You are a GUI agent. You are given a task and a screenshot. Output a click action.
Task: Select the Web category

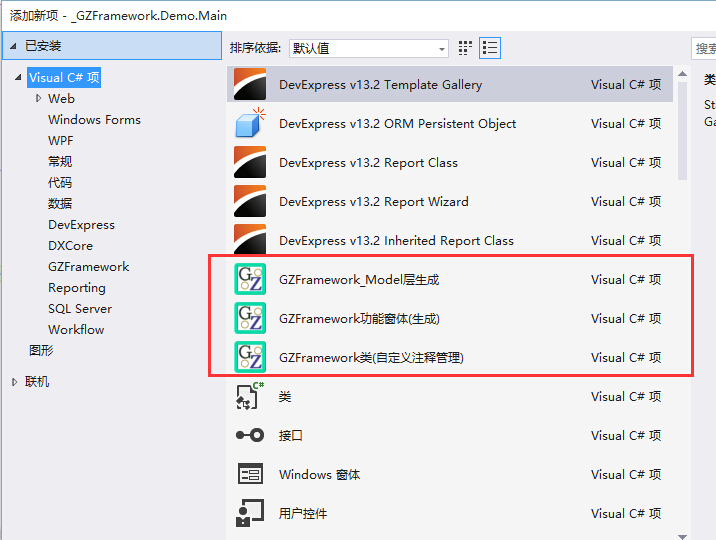[61, 99]
